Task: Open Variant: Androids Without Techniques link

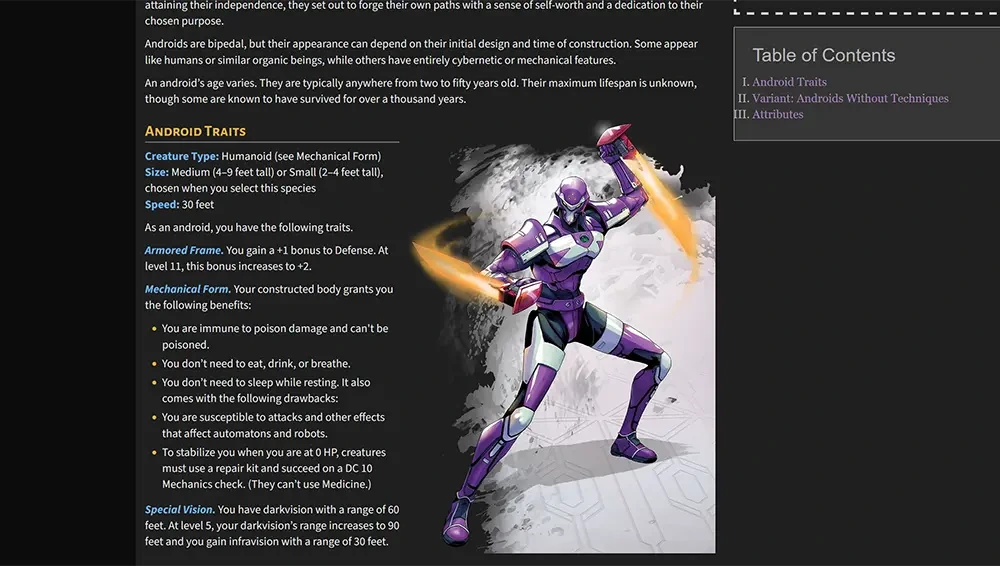Action: (850, 98)
